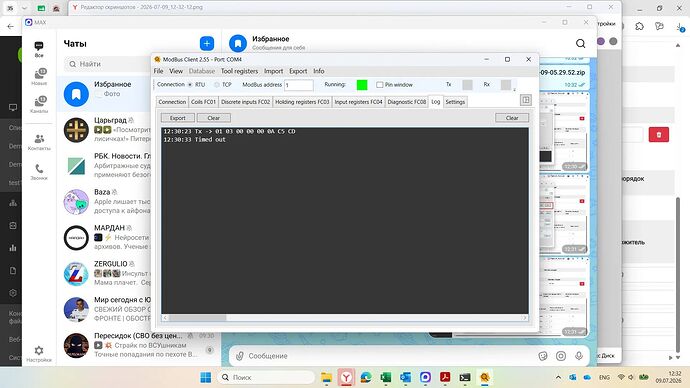Open File Explorer from the taskbar
The height and width of the screenshot is (388, 690).
point(326,377)
